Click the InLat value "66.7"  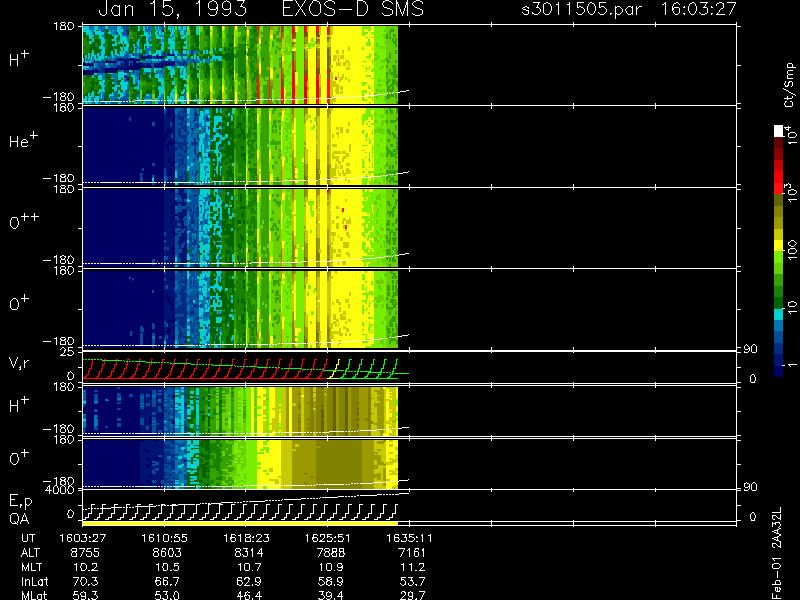coord(168,581)
